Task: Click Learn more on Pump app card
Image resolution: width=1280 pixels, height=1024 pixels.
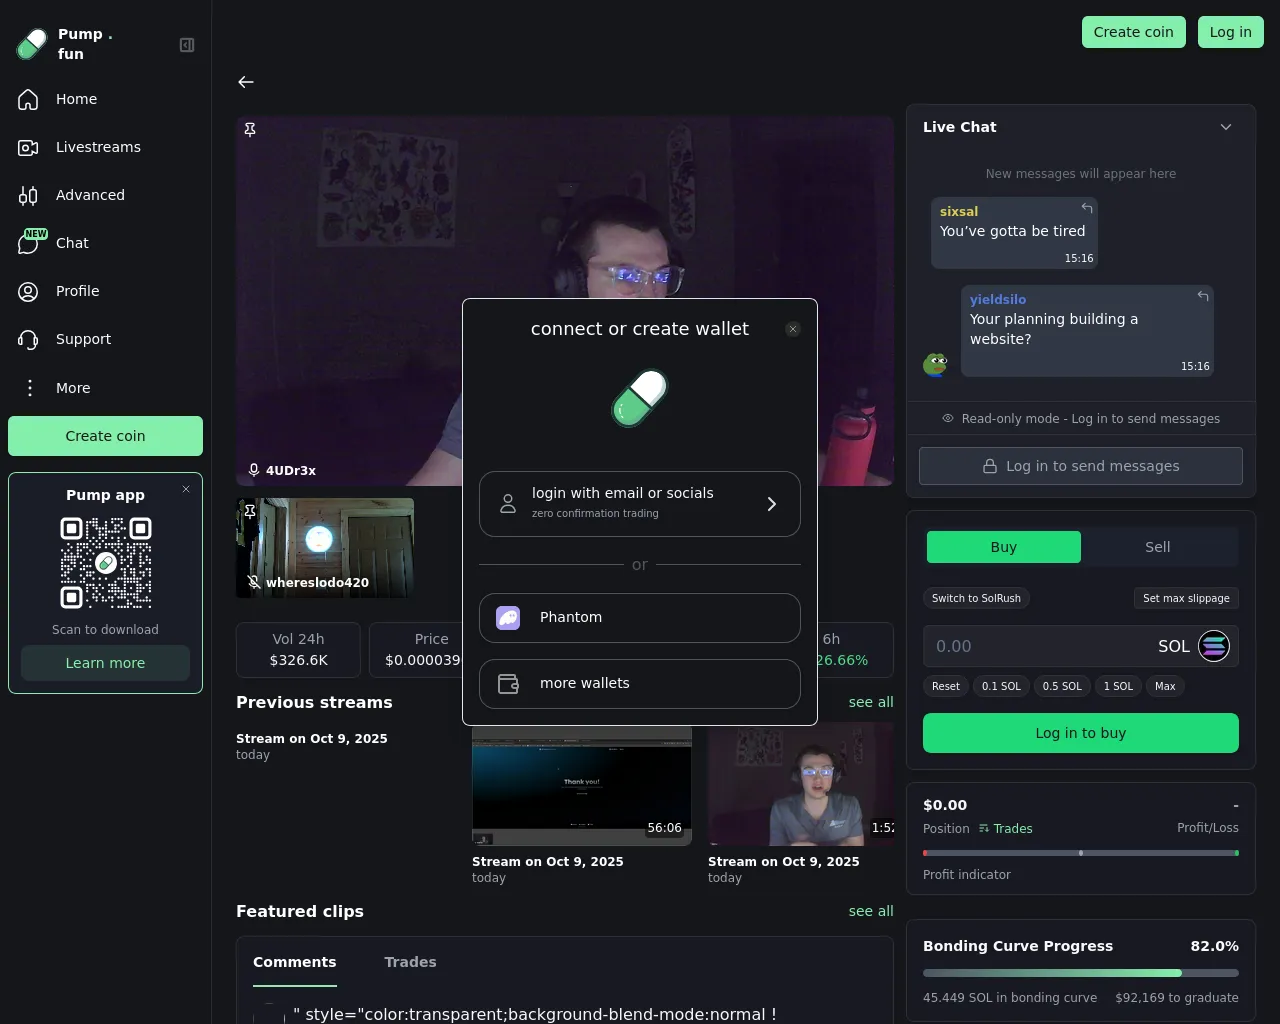Action: 105,663
